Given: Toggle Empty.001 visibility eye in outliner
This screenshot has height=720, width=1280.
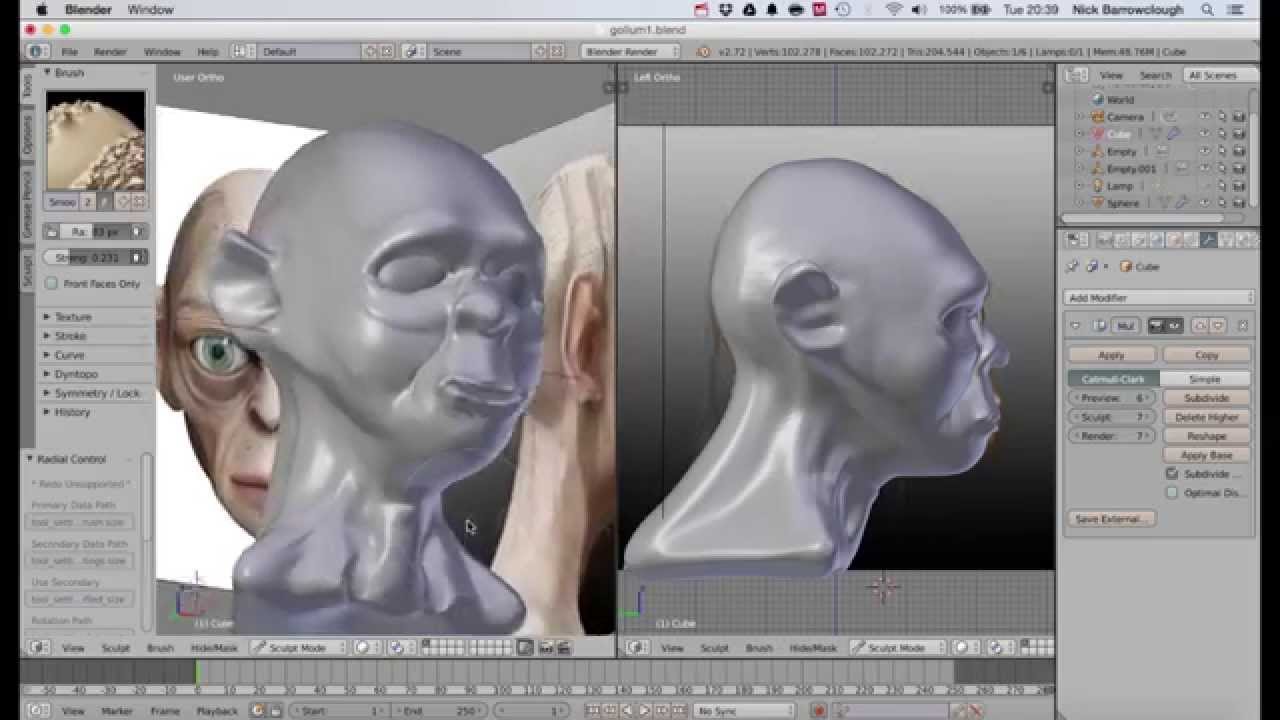Looking at the screenshot, I should [x=1205, y=169].
